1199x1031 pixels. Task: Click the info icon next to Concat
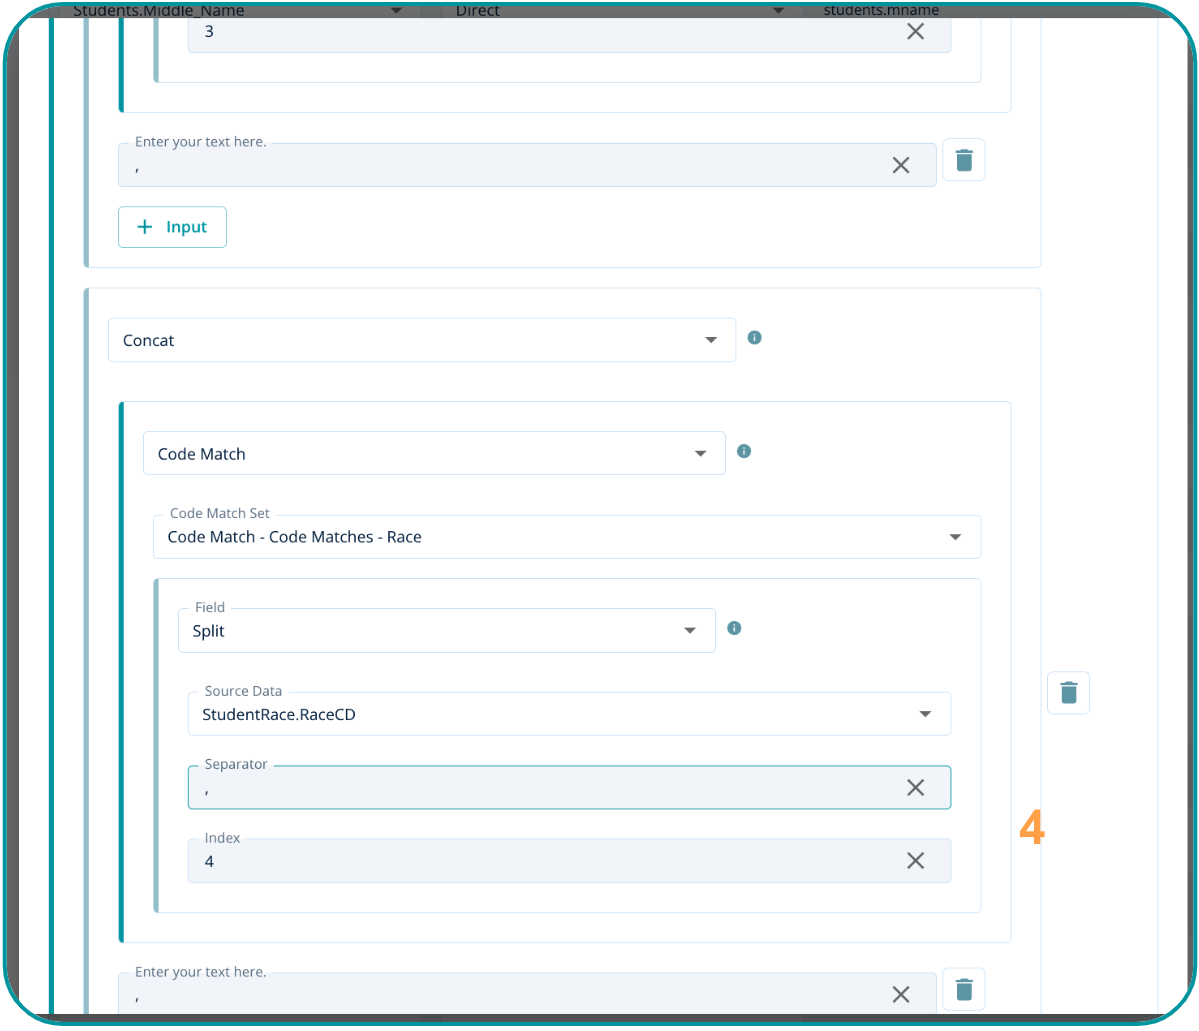pos(755,338)
